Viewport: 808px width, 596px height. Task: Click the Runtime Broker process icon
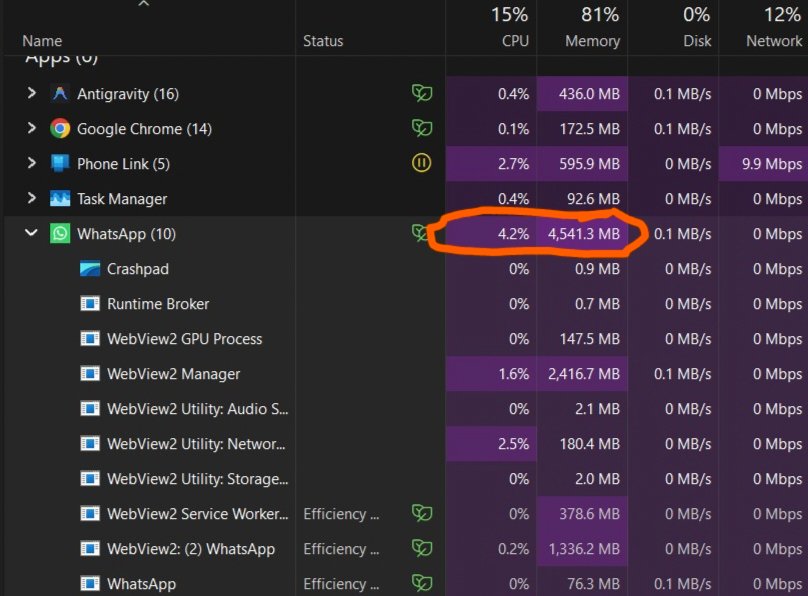(90, 304)
